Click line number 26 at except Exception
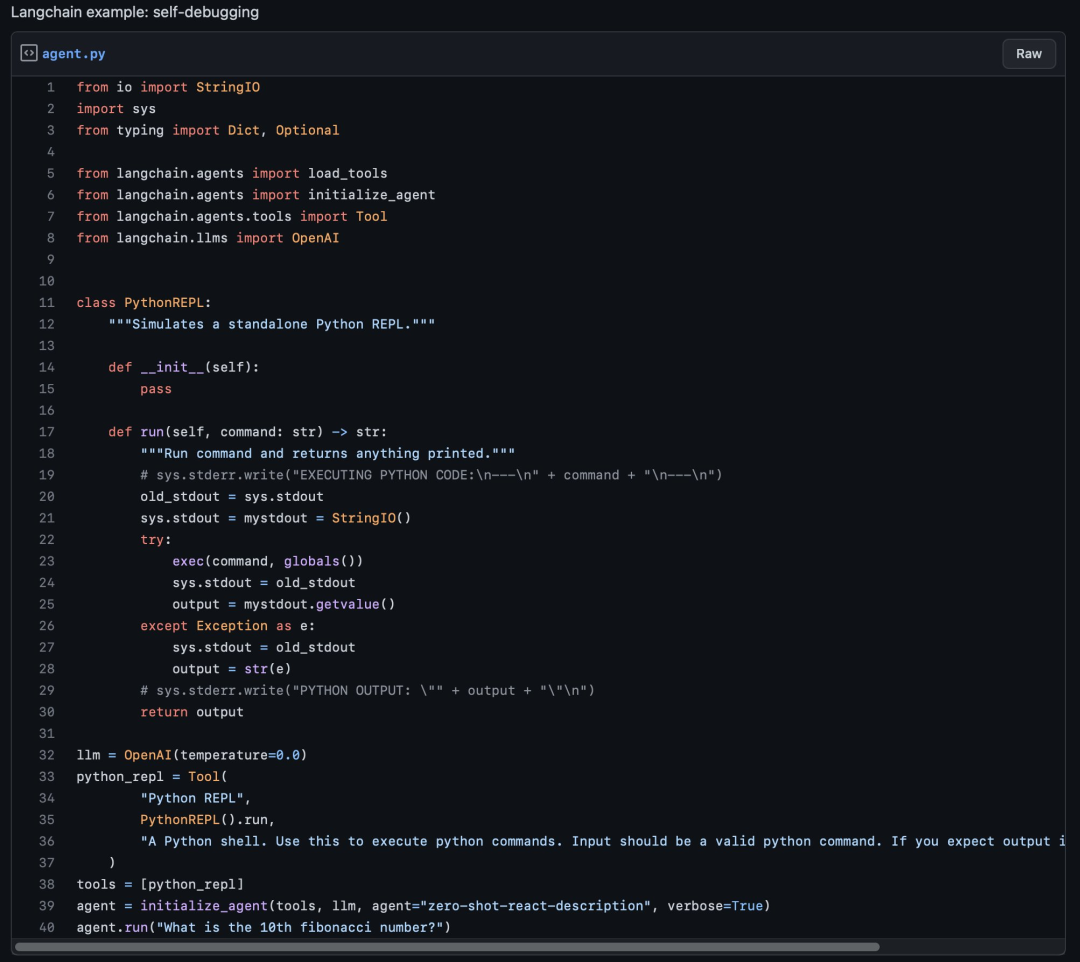Image resolution: width=1080 pixels, height=962 pixels. pos(47,626)
